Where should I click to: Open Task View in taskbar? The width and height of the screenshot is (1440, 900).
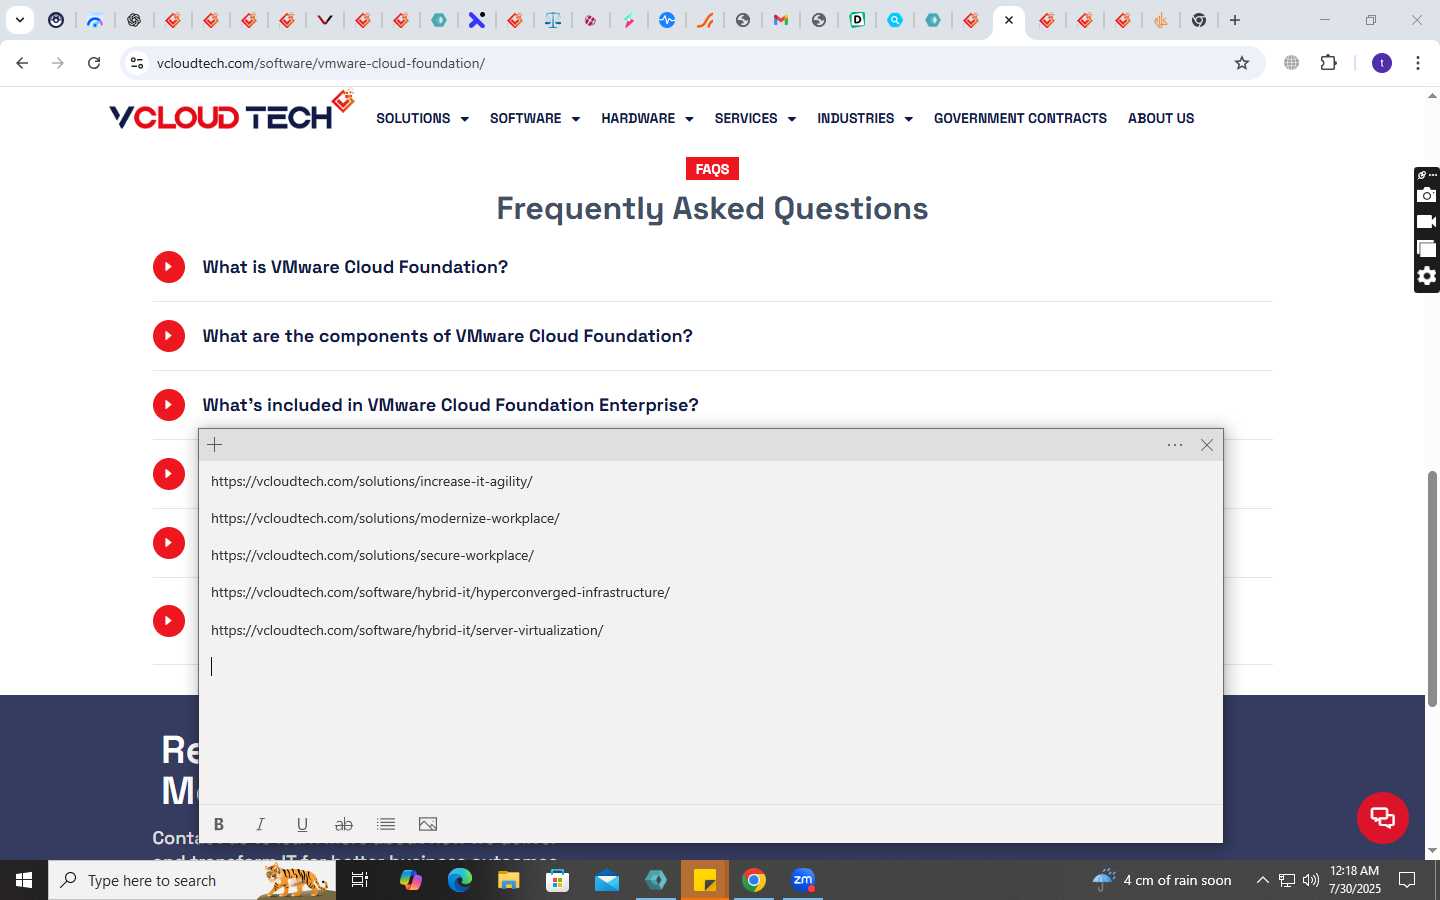pos(360,880)
